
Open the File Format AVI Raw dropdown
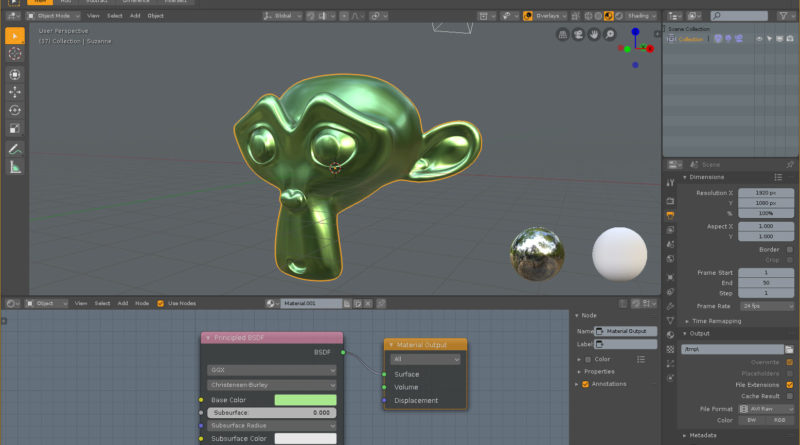pos(766,409)
